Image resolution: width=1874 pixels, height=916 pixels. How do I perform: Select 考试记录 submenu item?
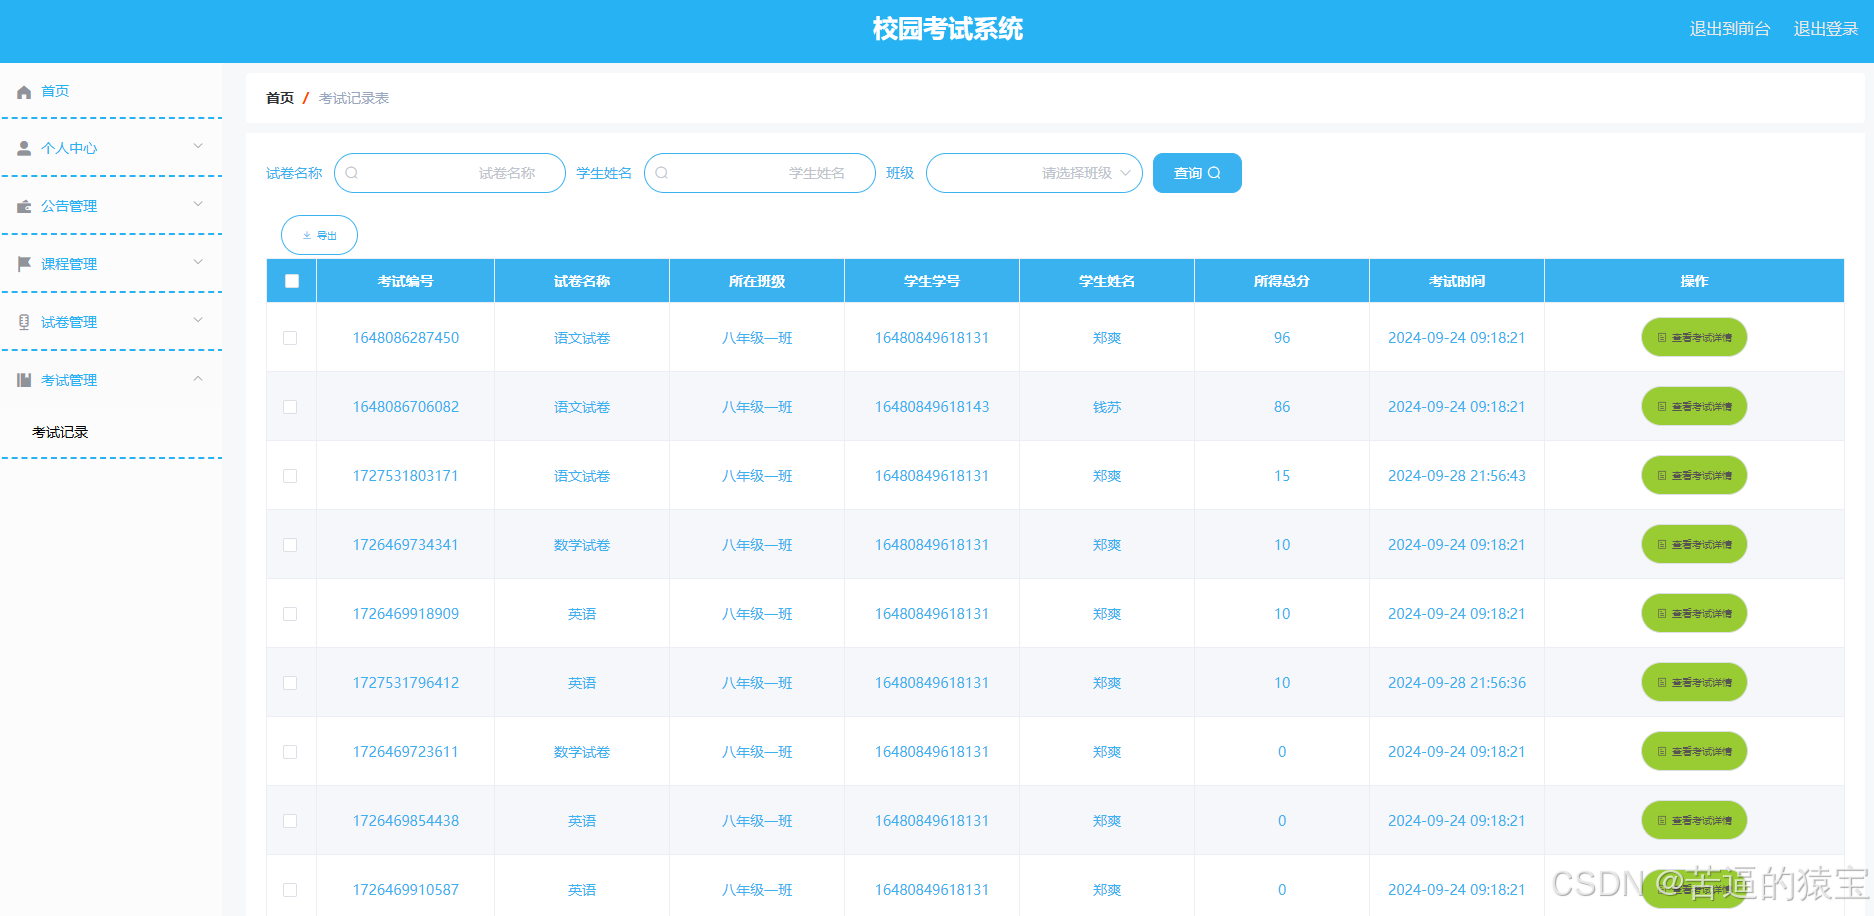(x=60, y=432)
